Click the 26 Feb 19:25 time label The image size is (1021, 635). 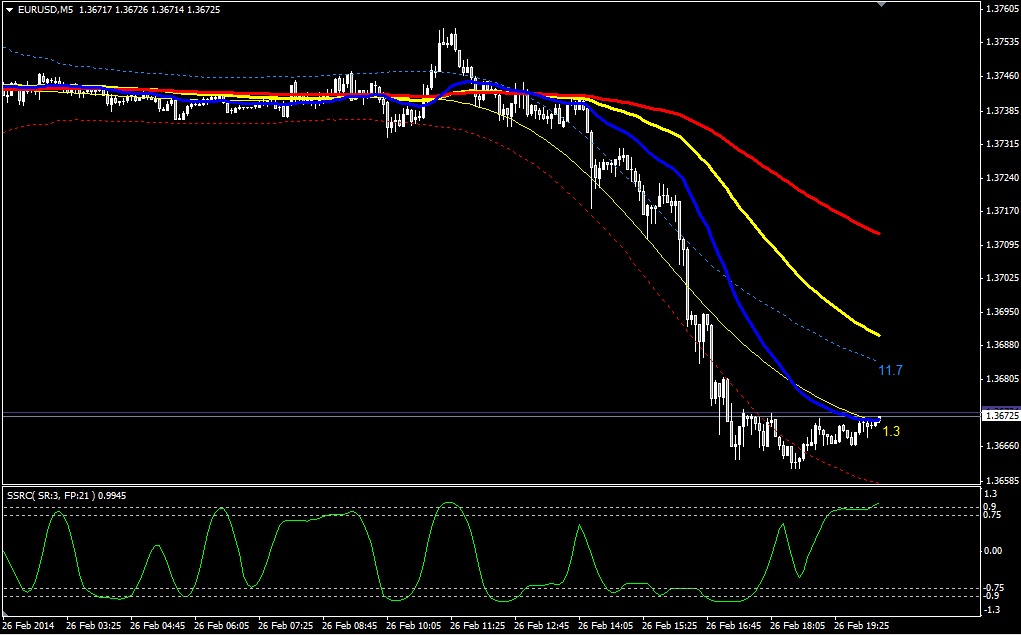(x=861, y=626)
